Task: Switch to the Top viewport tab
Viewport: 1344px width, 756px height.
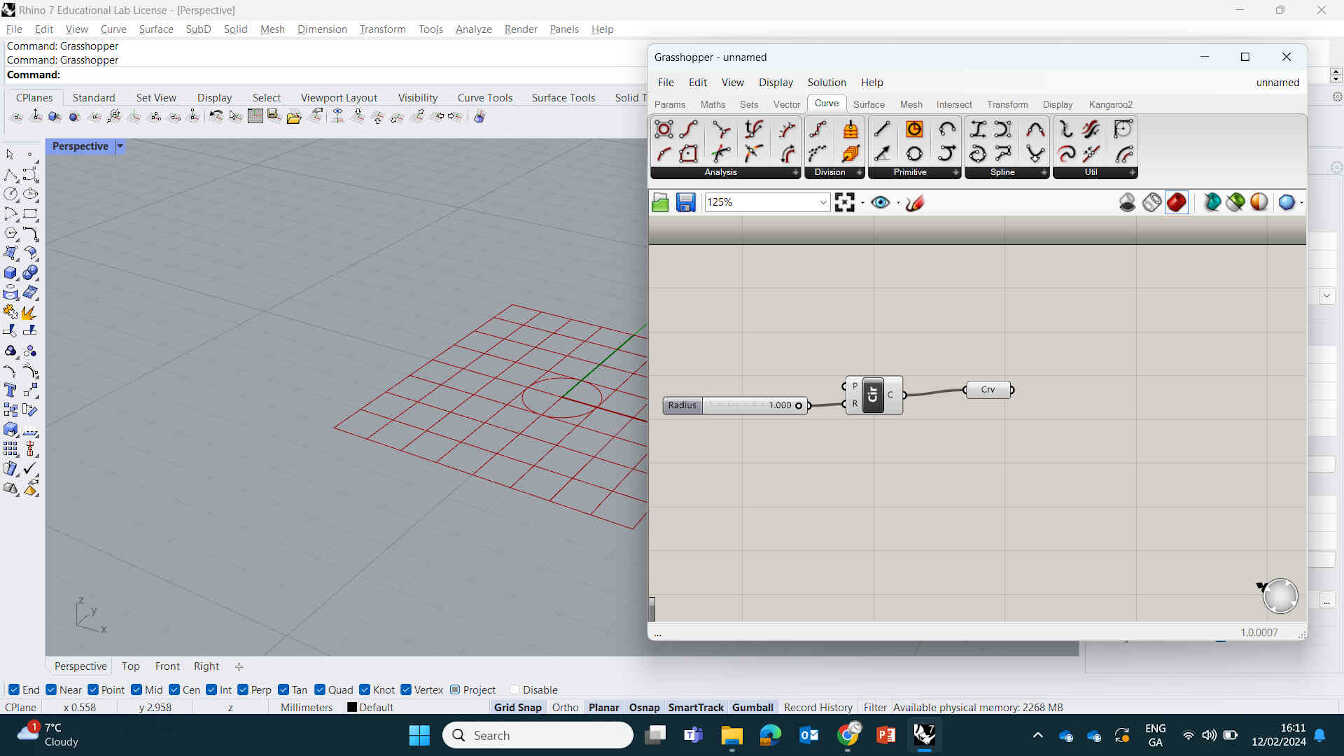Action: click(131, 666)
